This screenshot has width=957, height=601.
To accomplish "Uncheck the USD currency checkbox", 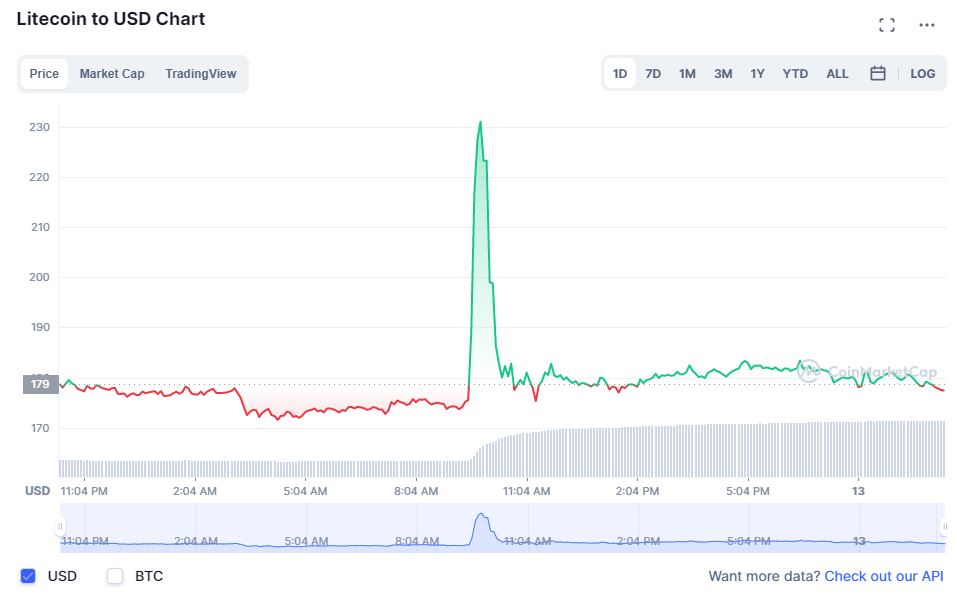I will tap(28, 576).
